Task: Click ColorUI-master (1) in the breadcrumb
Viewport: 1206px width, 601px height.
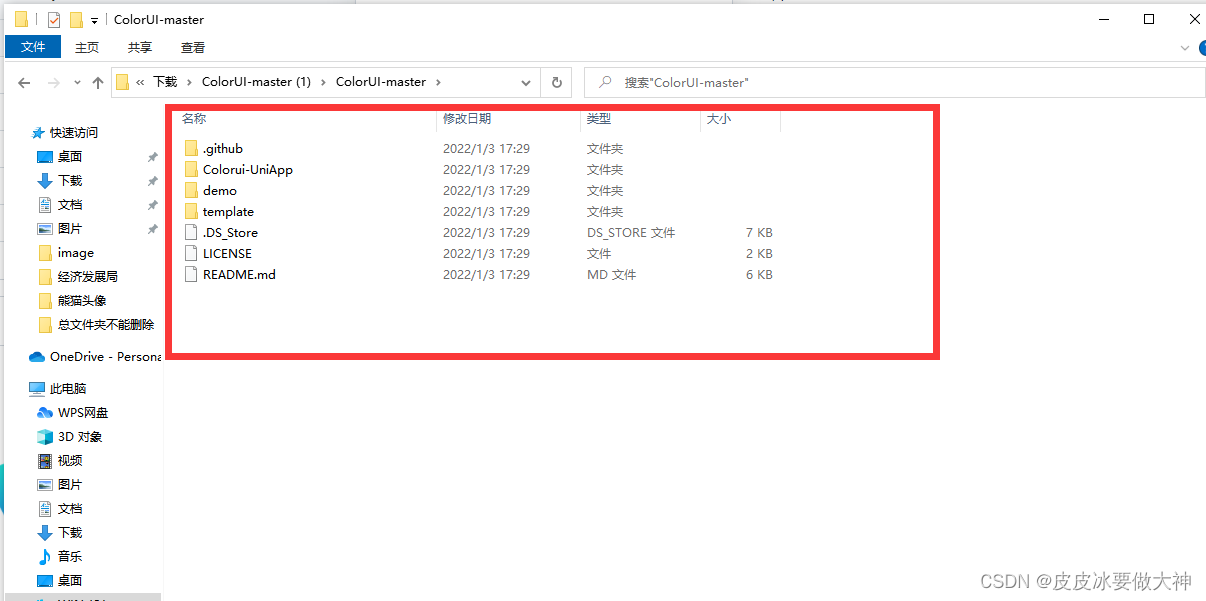Action: pos(256,82)
